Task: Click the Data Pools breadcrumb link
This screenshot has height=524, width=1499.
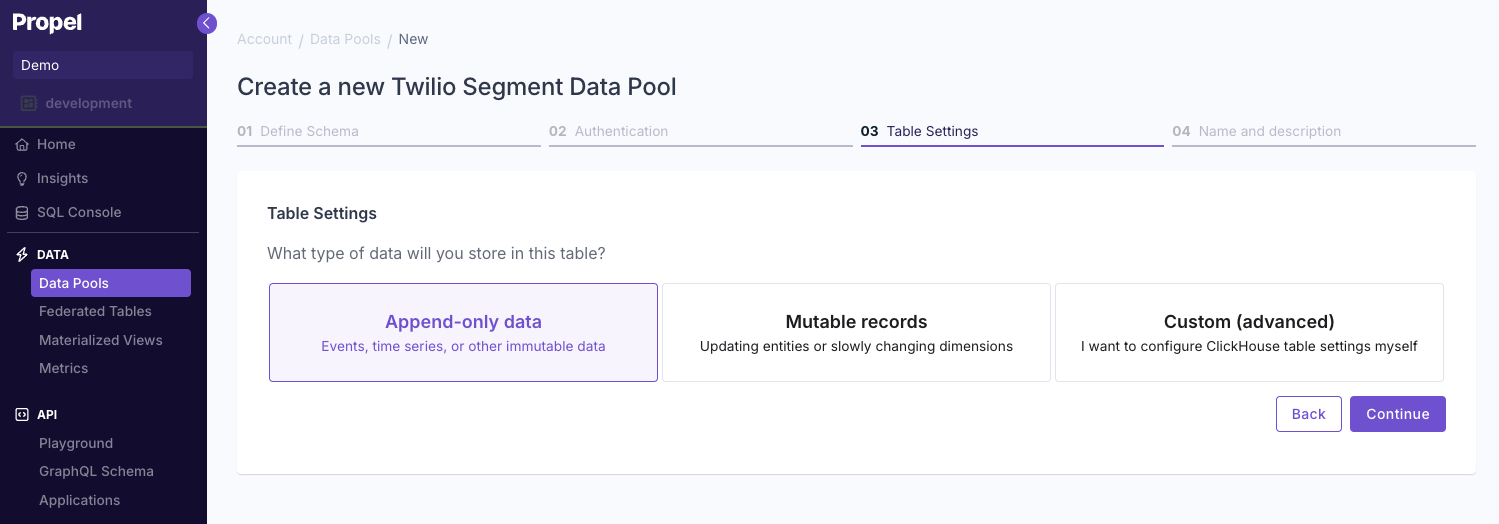Action: (x=345, y=39)
